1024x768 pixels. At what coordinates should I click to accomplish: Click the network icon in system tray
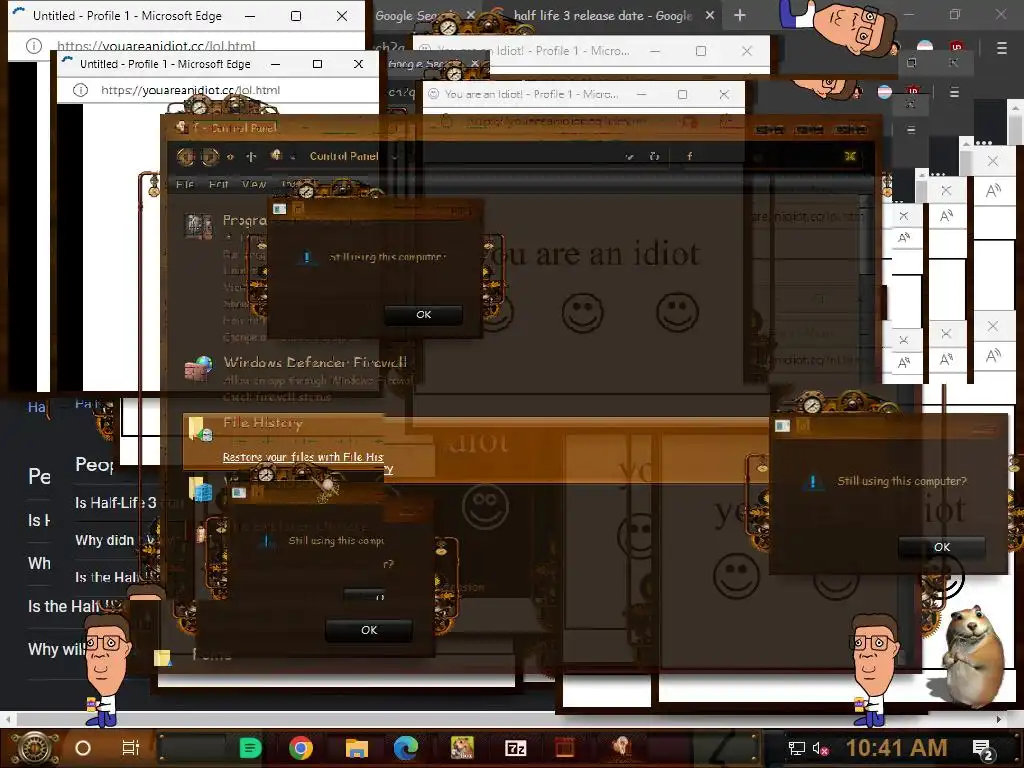pyautogui.click(x=796, y=748)
